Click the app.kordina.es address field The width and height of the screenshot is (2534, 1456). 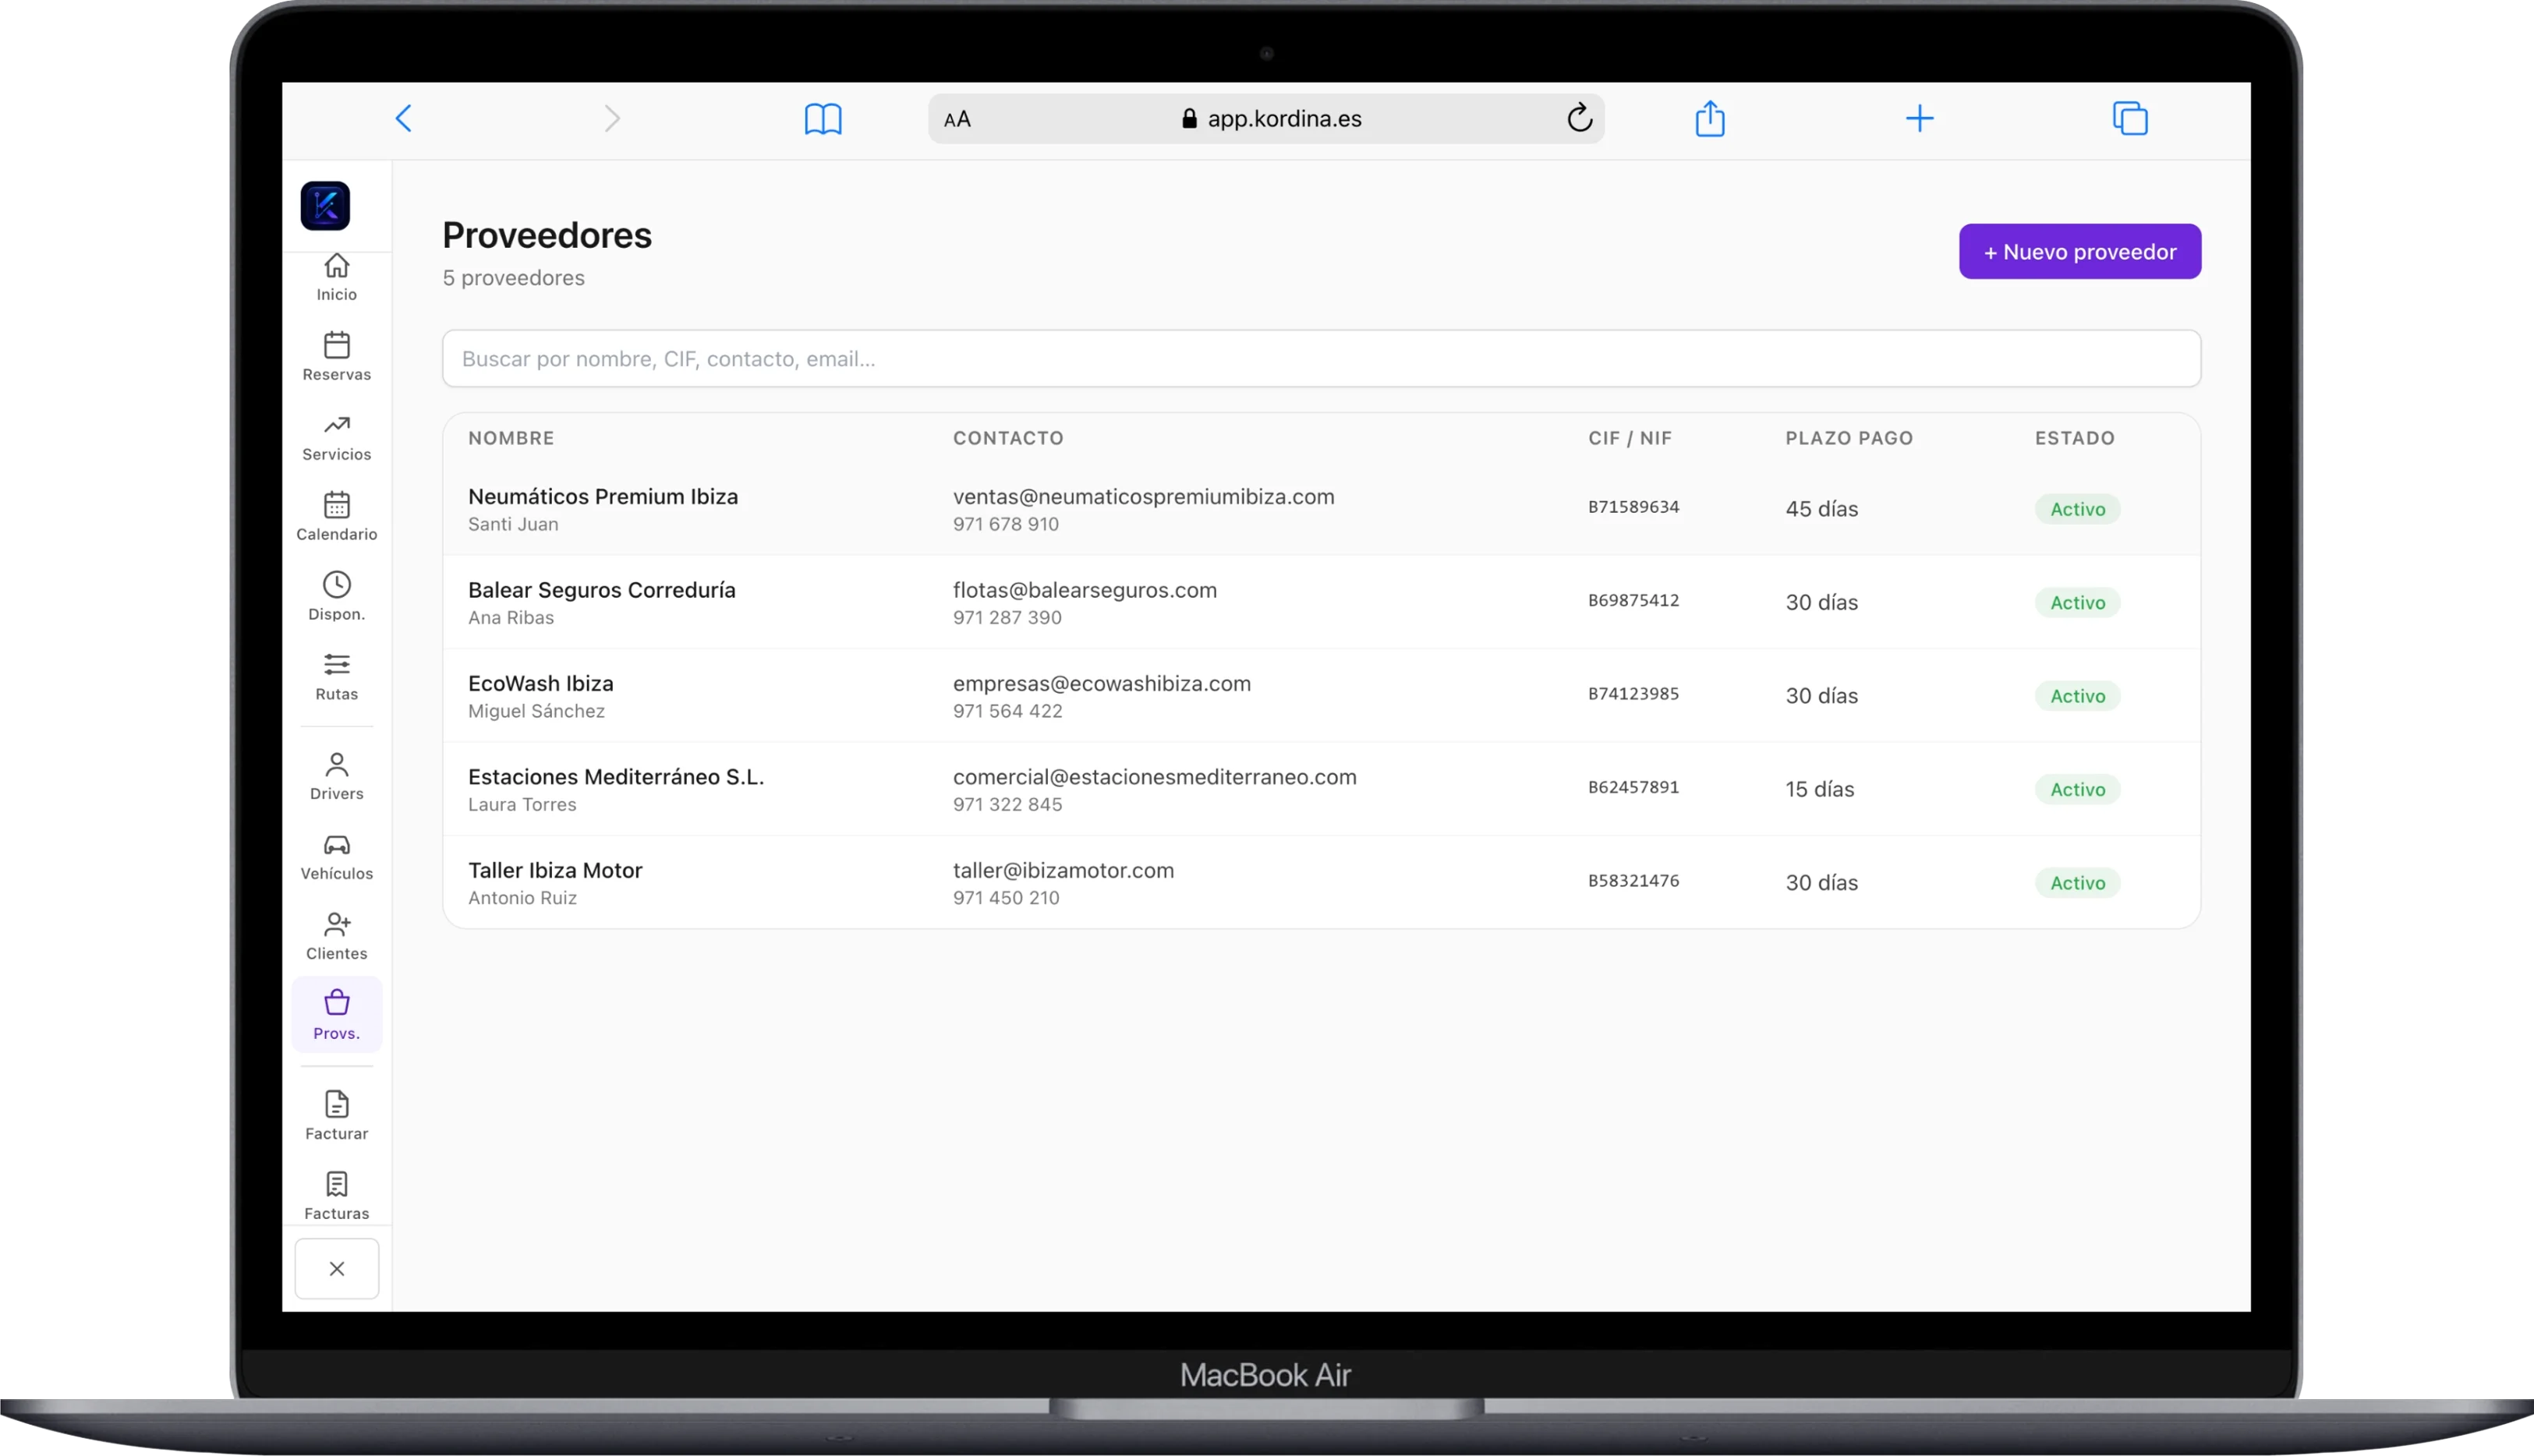1266,119
